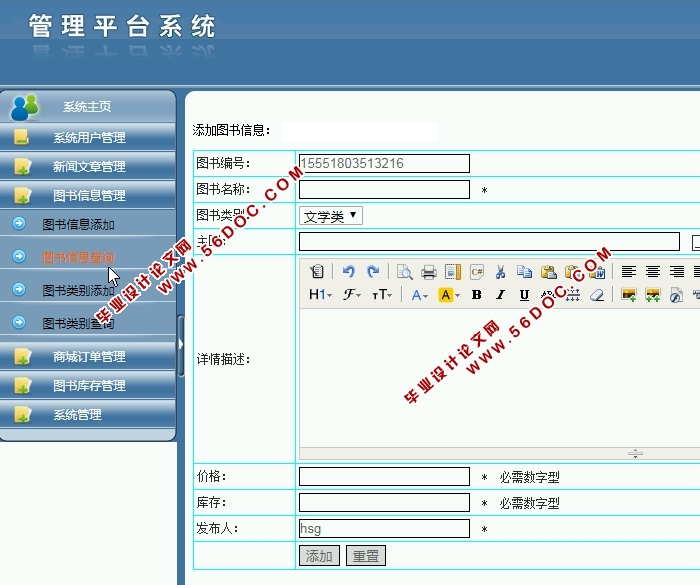Click the align center icon
This screenshot has height=585, width=700.
652,271
